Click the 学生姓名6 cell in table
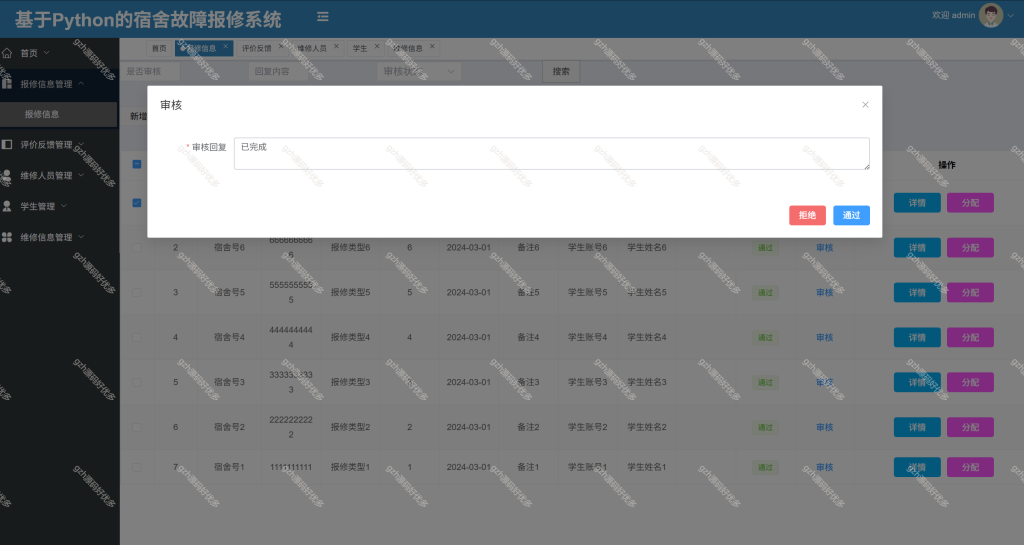The image size is (1024, 545). 647,247
